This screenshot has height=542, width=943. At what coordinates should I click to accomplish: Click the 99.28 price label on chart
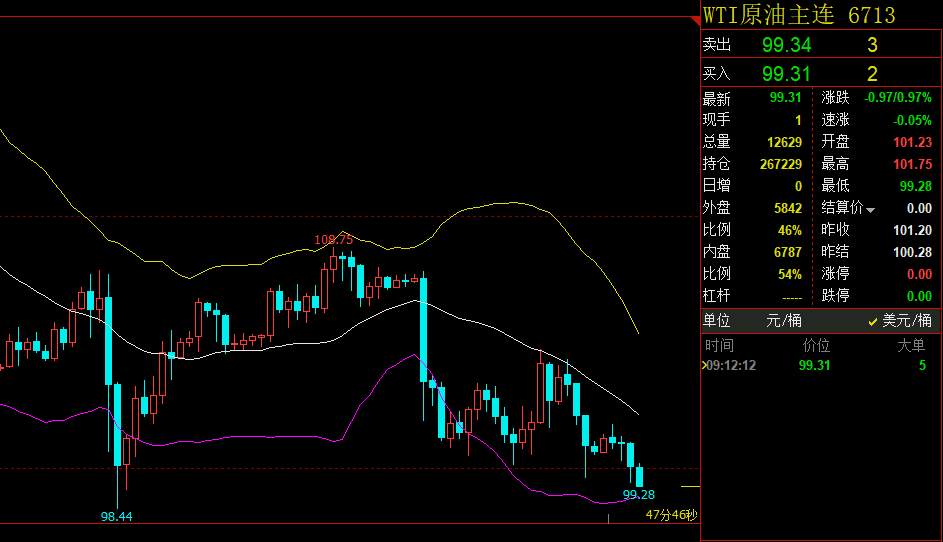[x=639, y=494]
